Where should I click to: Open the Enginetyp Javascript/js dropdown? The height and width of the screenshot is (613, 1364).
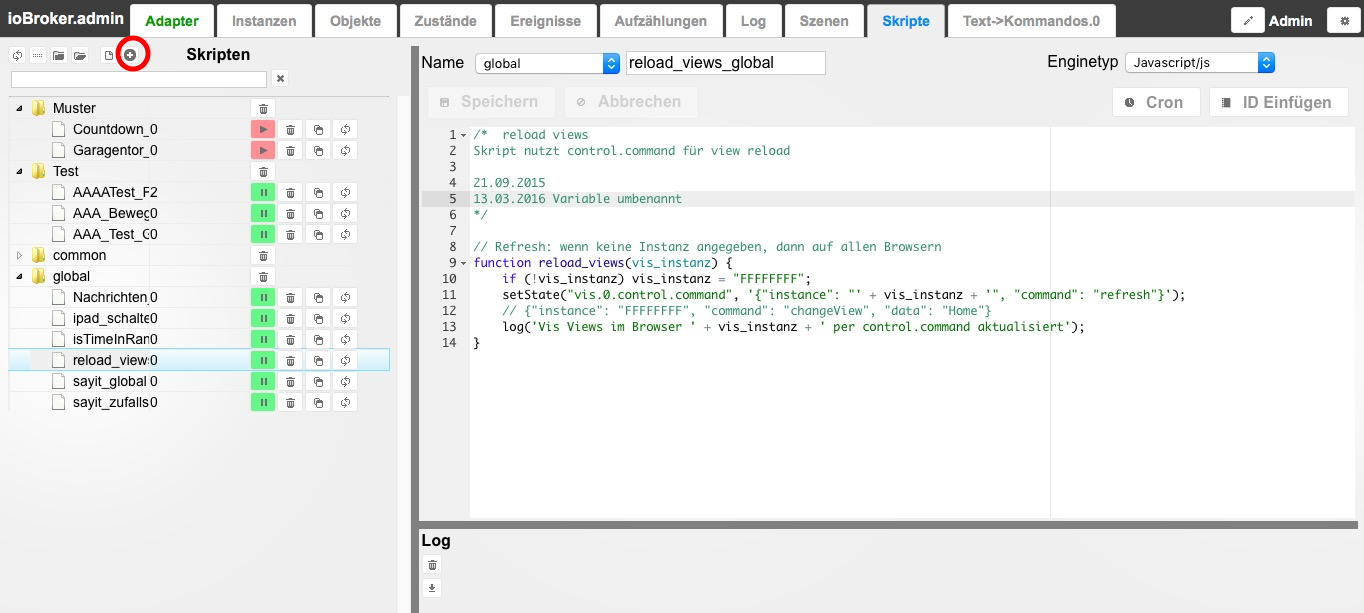click(x=1200, y=63)
